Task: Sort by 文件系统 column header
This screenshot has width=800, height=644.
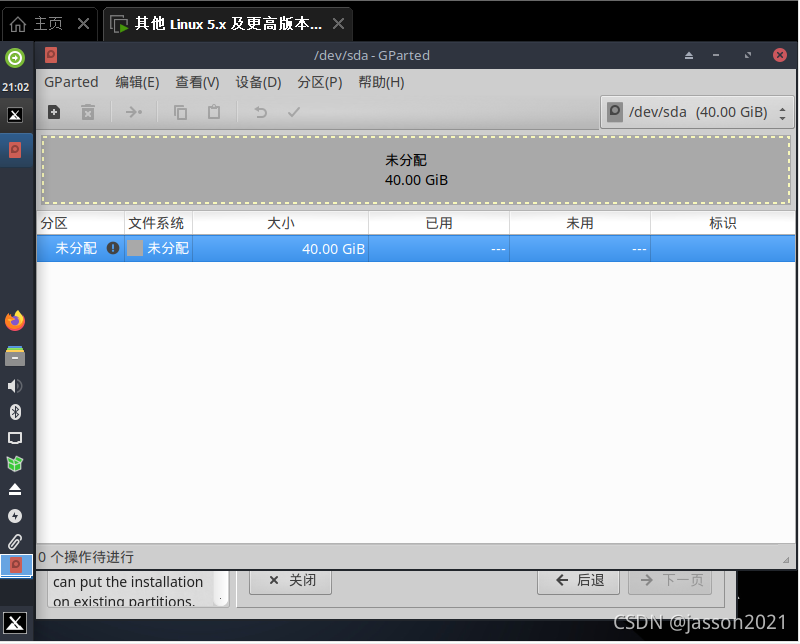Action: coord(158,223)
